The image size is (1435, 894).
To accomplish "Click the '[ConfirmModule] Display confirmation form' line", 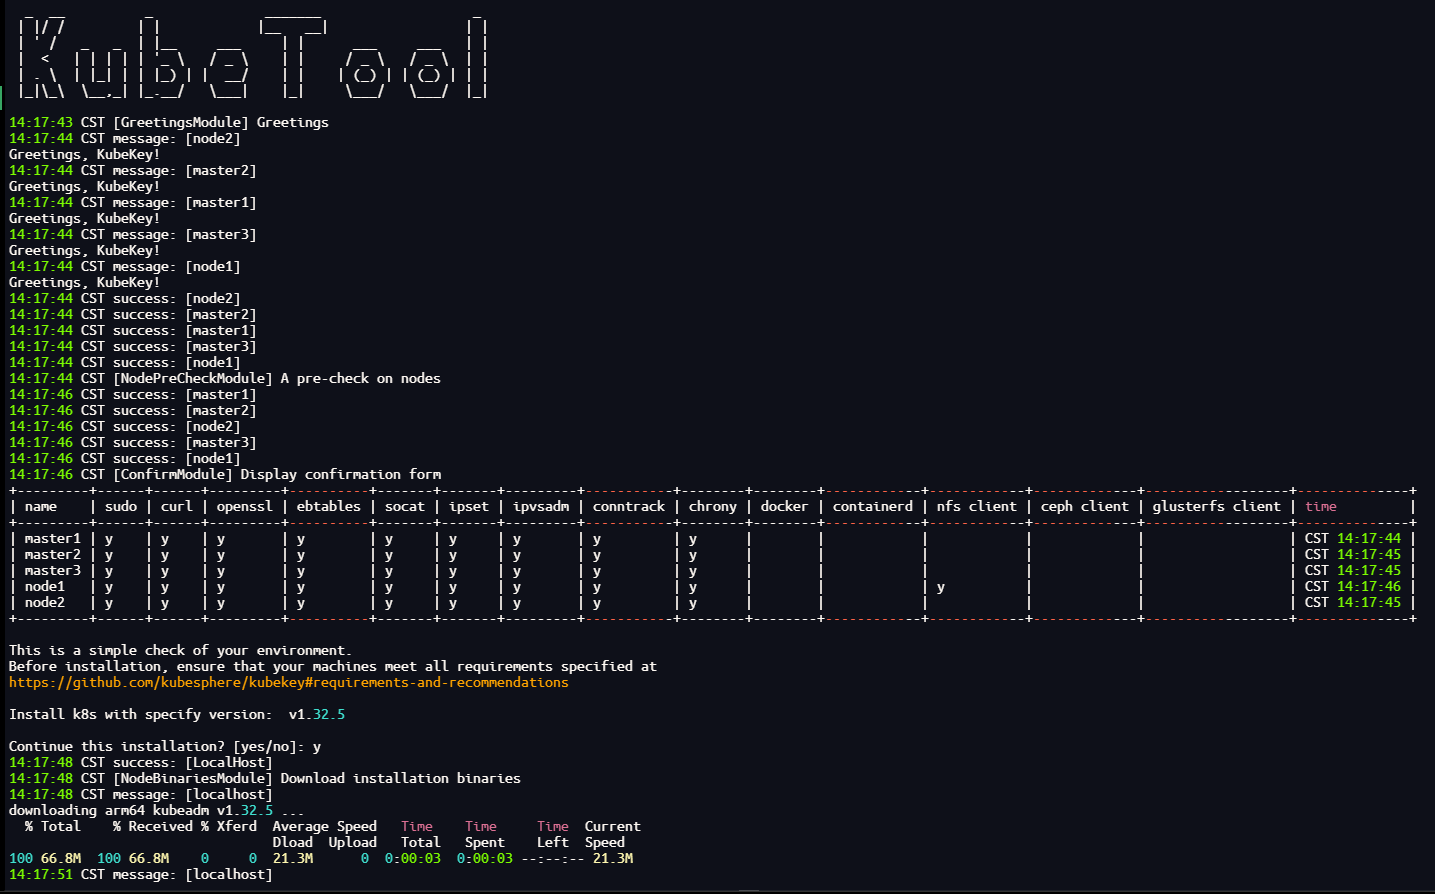I will tap(225, 474).
